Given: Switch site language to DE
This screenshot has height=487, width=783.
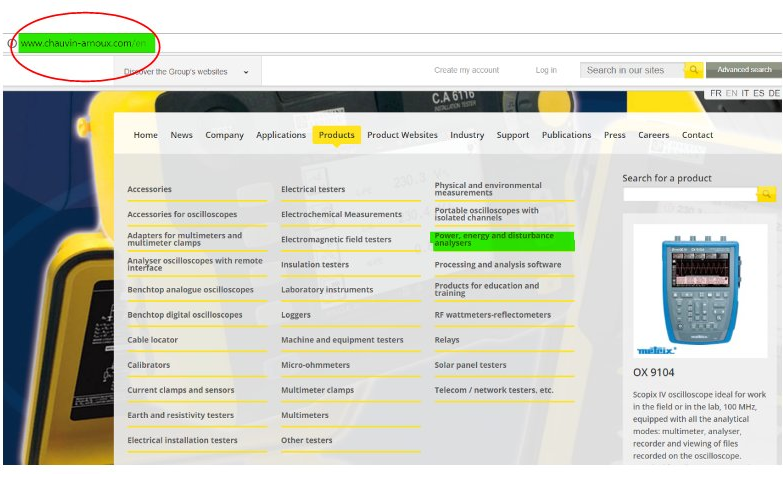Looking at the screenshot, I should [773, 93].
